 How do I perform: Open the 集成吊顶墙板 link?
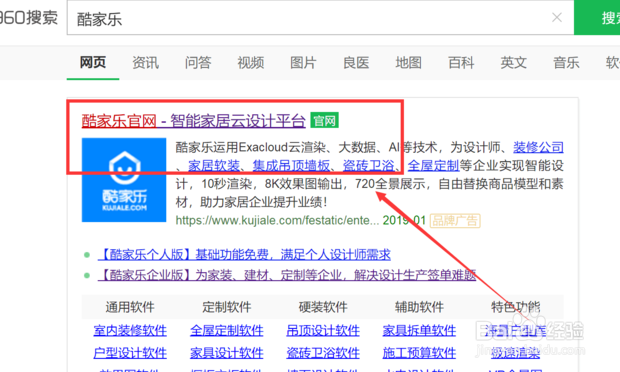[291, 166]
